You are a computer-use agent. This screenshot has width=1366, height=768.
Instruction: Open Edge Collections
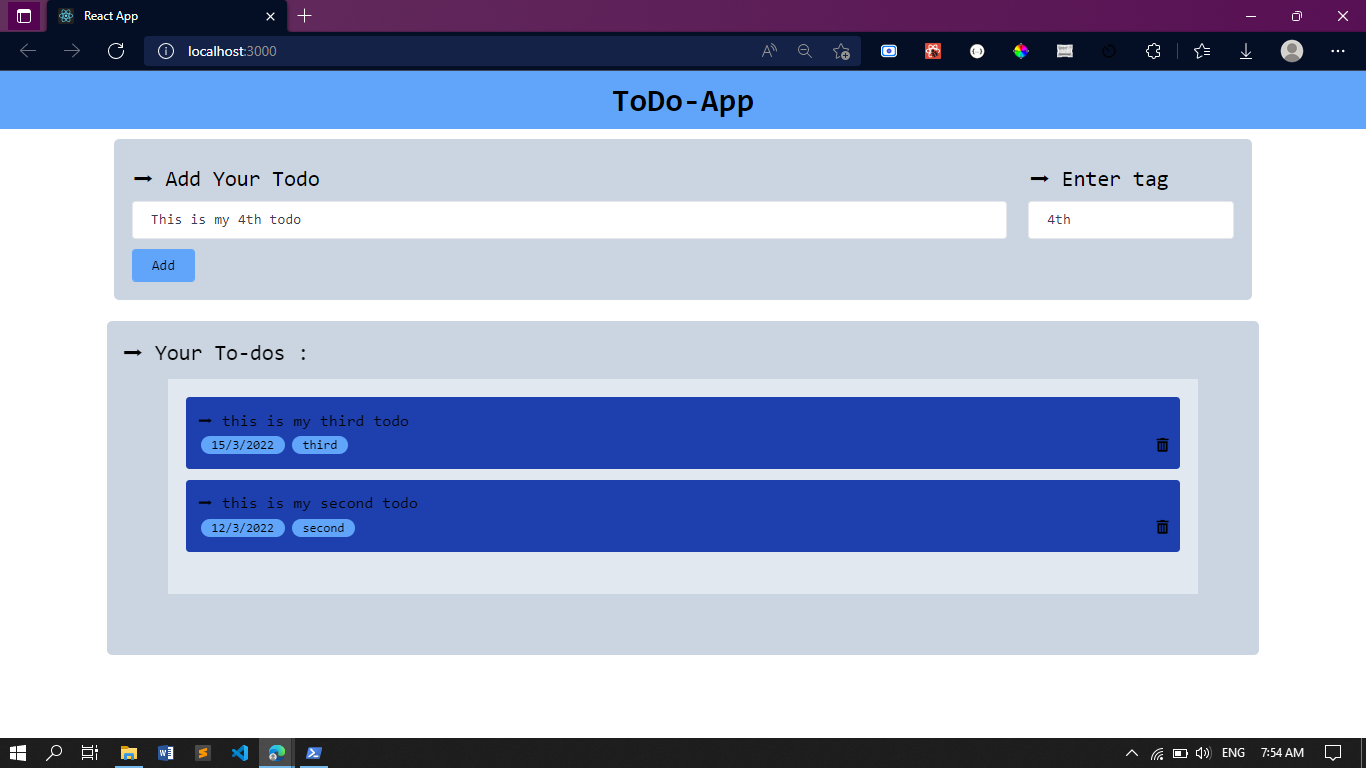coord(1201,51)
